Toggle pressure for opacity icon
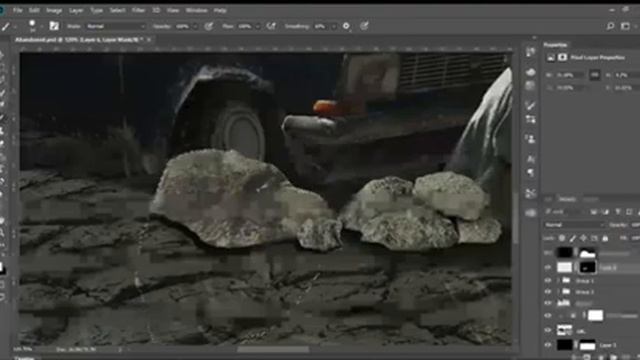The width and height of the screenshot is (640, 360). (209, 26)
